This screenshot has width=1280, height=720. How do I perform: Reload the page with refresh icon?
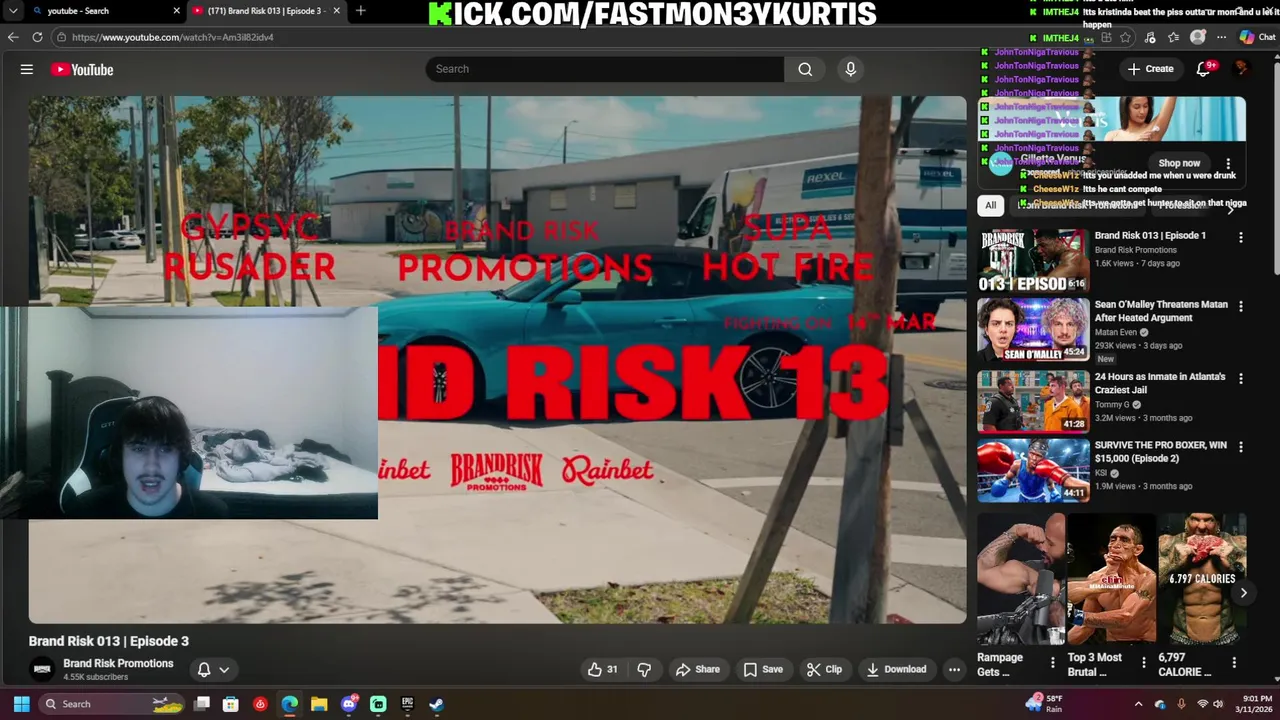pyautogui.click(x=37, y=37)
